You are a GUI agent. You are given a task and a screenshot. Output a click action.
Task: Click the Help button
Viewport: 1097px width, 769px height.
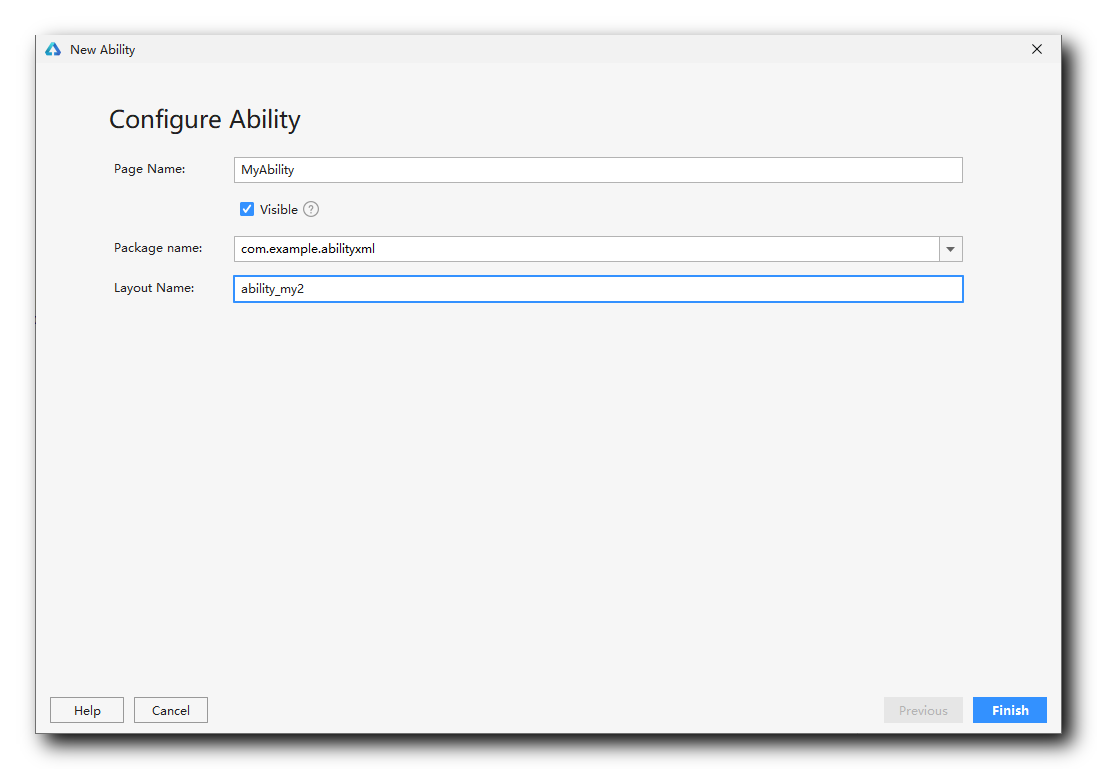coord(87,710)
